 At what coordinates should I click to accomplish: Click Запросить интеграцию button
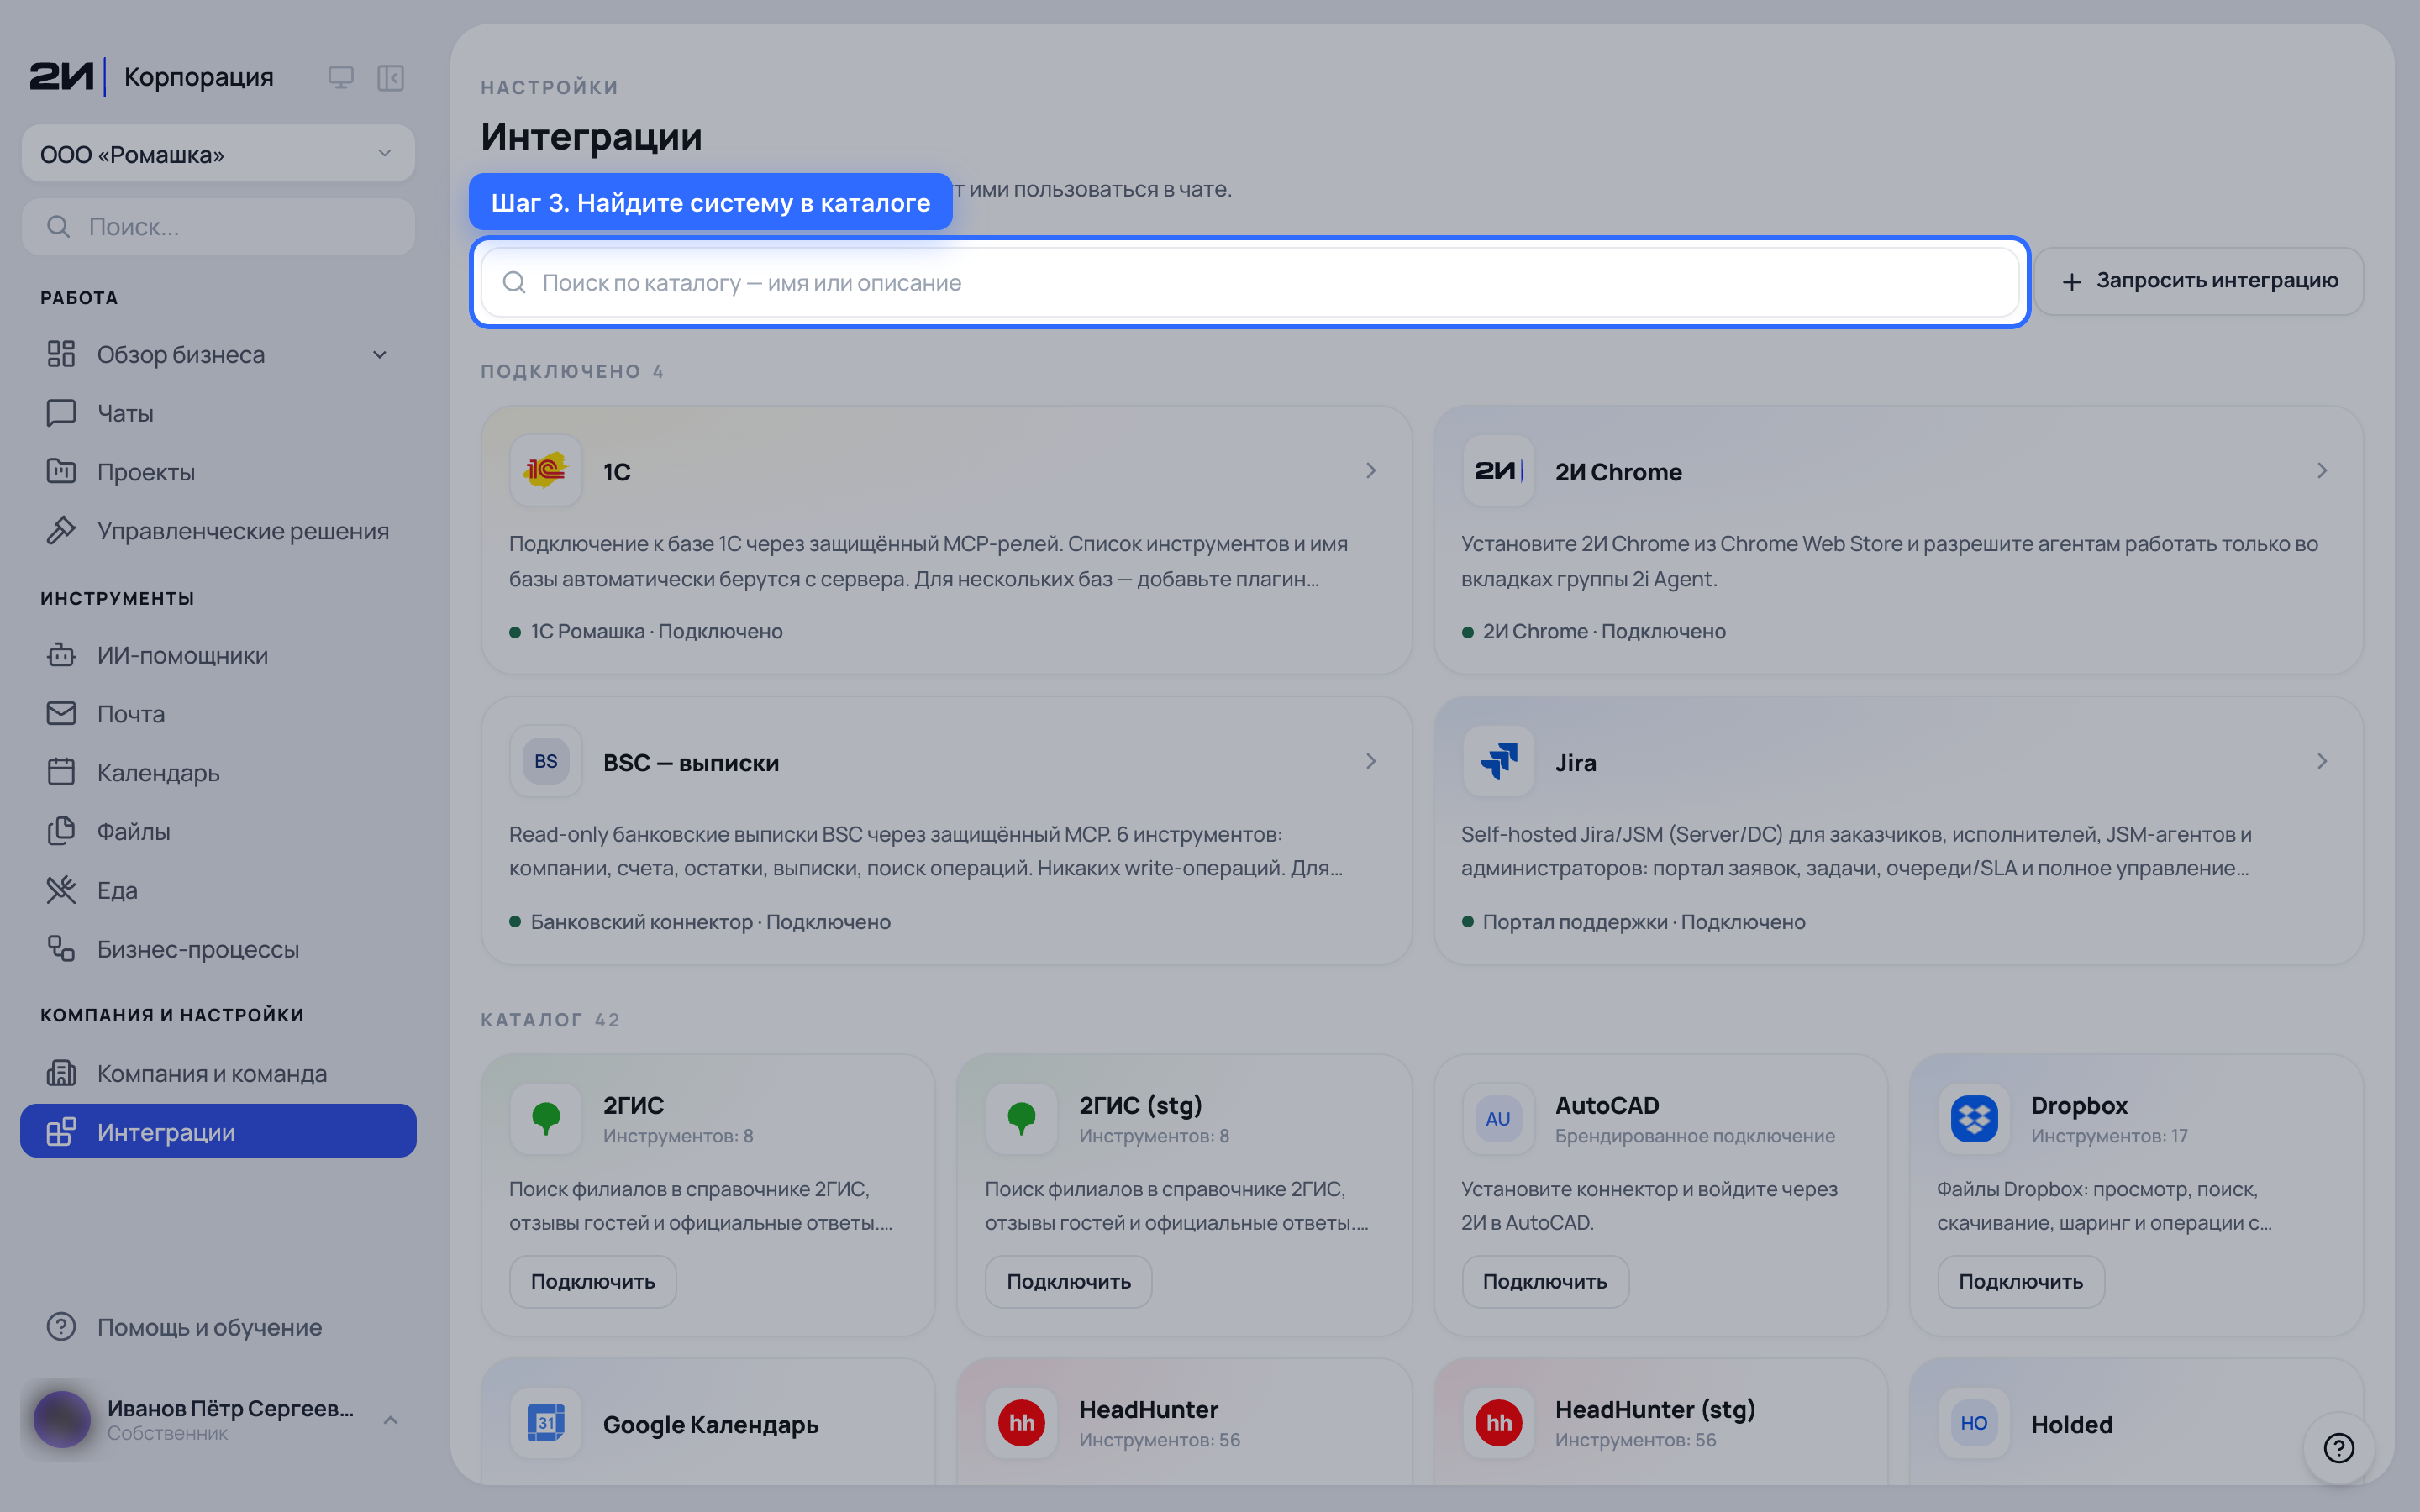[x=2198, y=281]
